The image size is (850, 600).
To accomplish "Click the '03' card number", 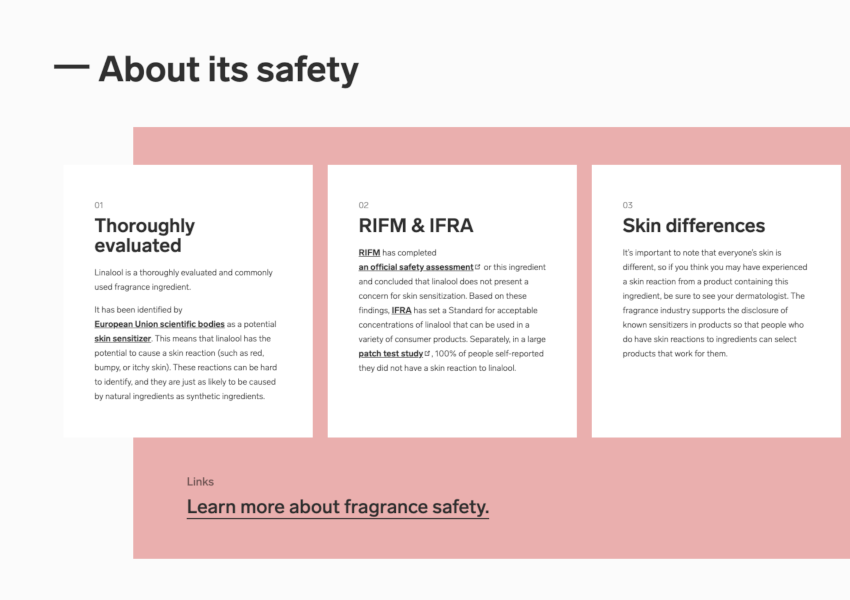I will [x=627, y=205].
